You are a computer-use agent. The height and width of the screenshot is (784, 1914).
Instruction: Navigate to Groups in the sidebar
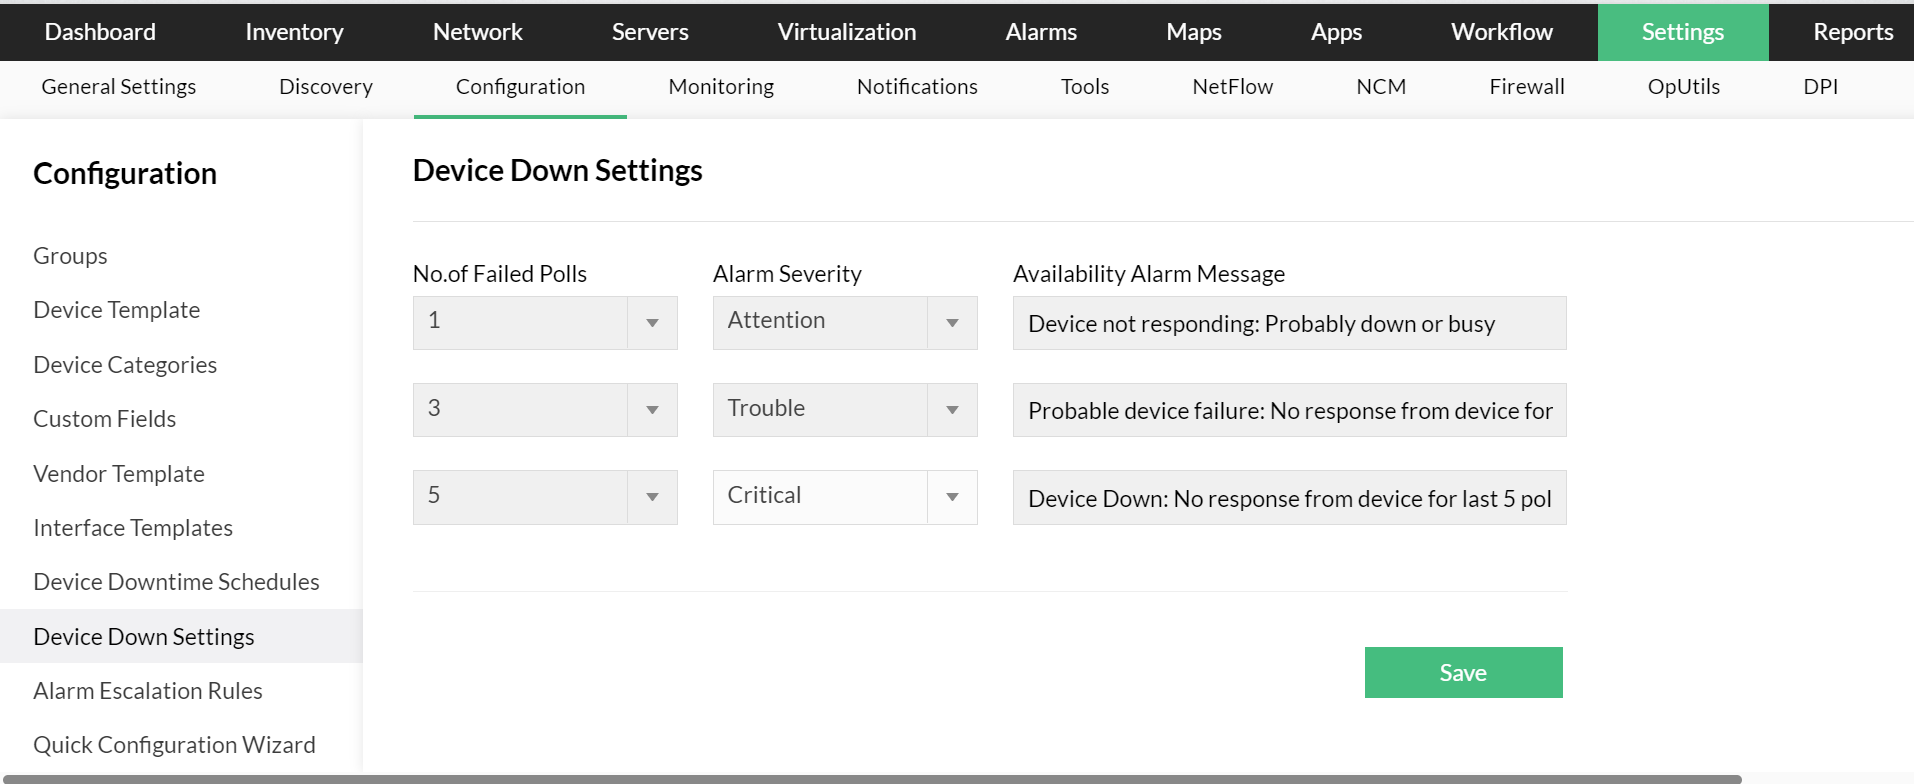pos(70,256)
